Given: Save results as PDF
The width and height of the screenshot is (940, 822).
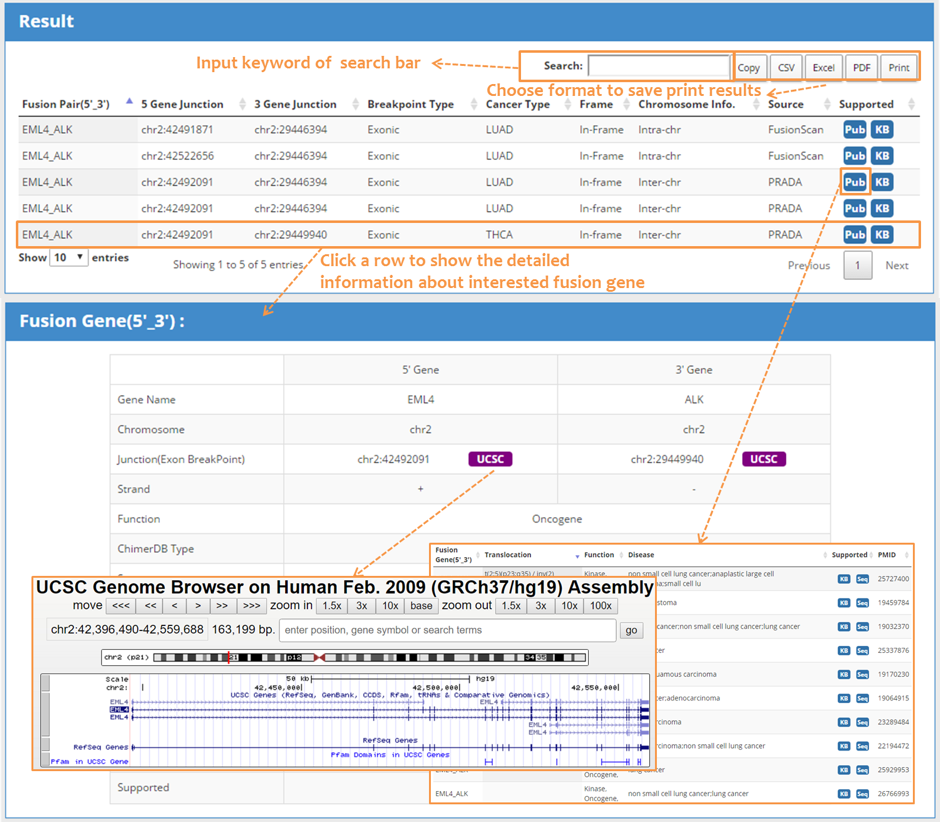Looking at the screenshot, I should pos(861,68).
